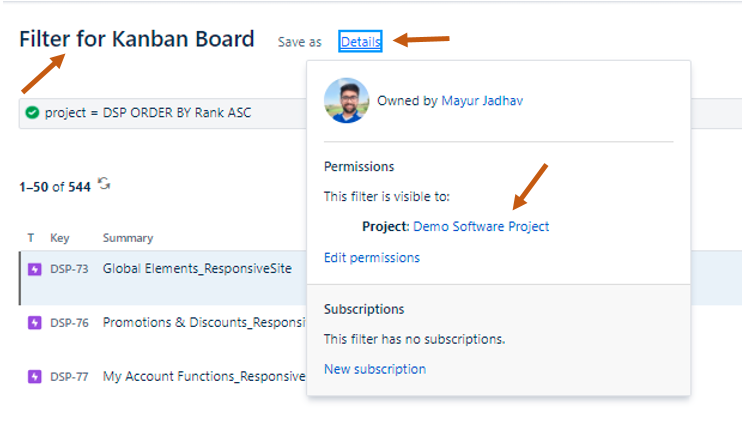Click the epic icon for DSP-77
This screenshot has width=742, height=425.
tap(35, 377)
